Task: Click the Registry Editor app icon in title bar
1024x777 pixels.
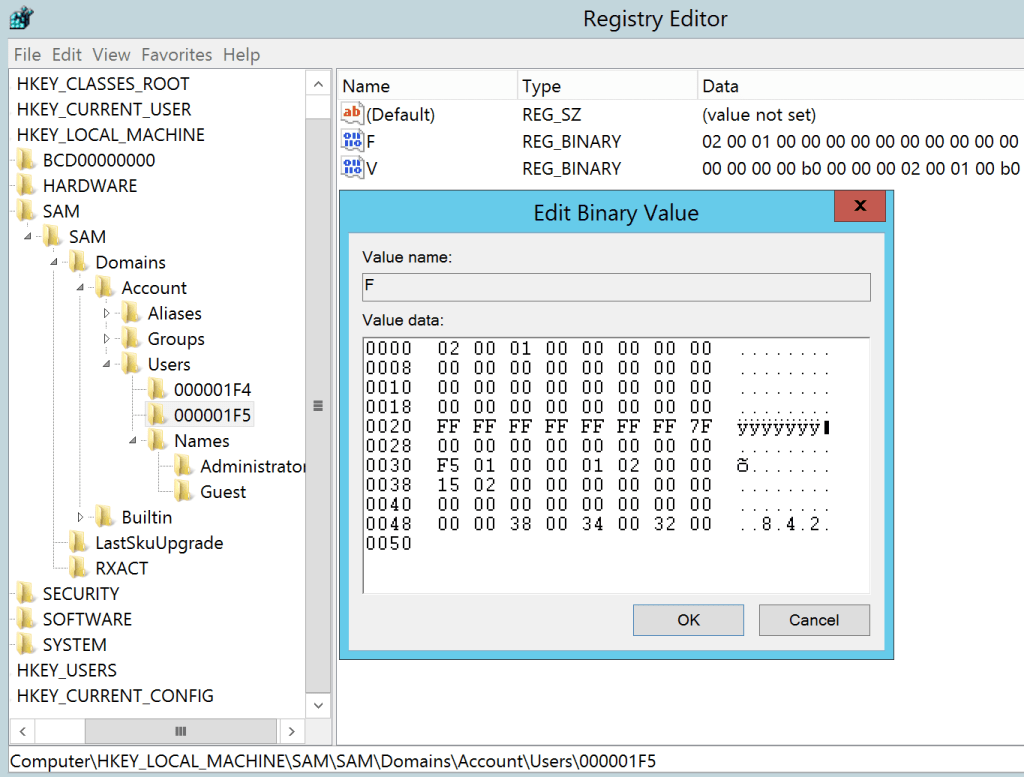Action: 20,19
